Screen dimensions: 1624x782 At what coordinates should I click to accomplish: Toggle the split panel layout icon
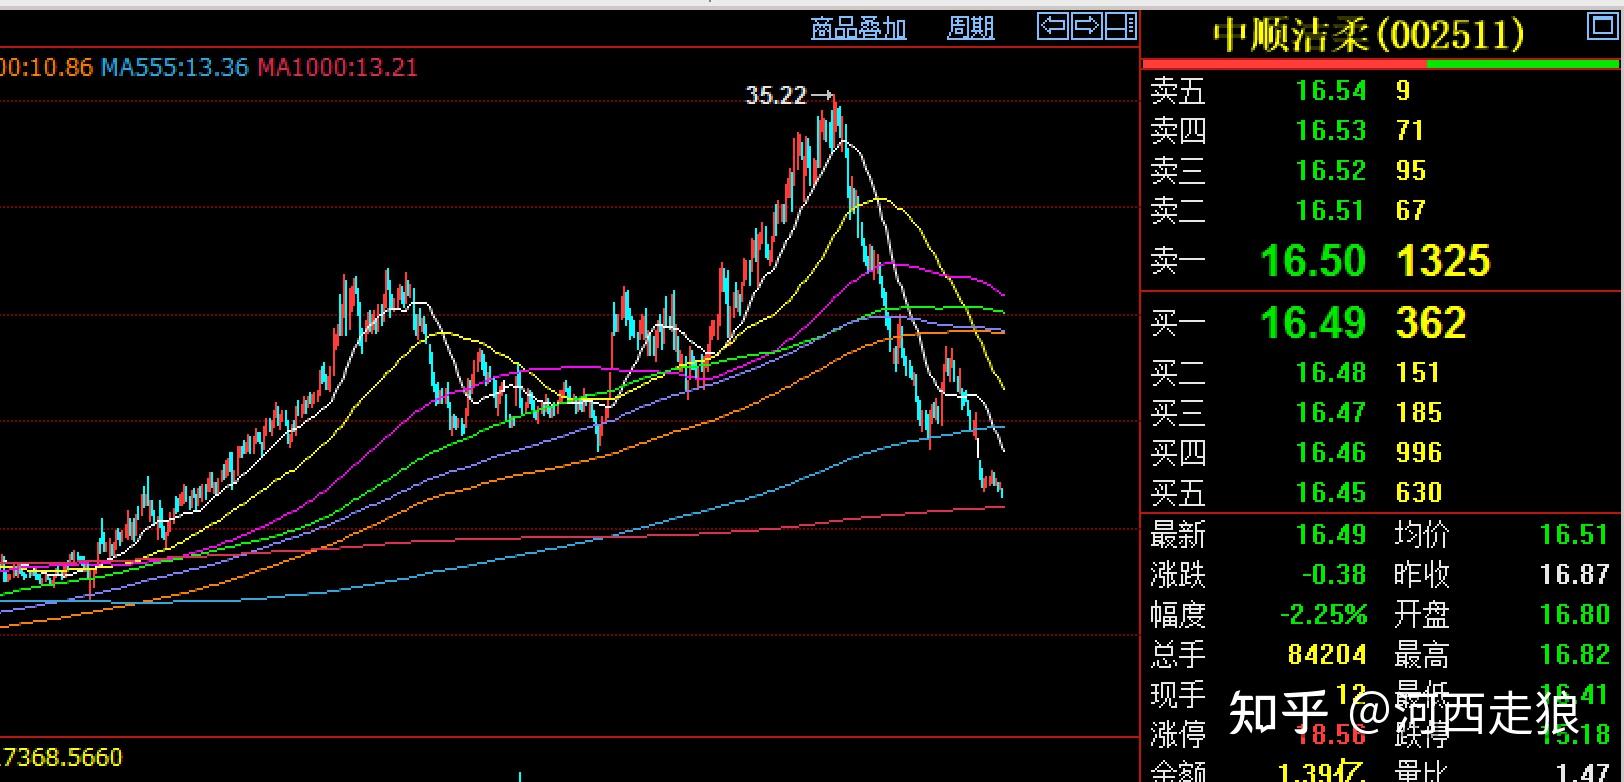coord(1120,25)
